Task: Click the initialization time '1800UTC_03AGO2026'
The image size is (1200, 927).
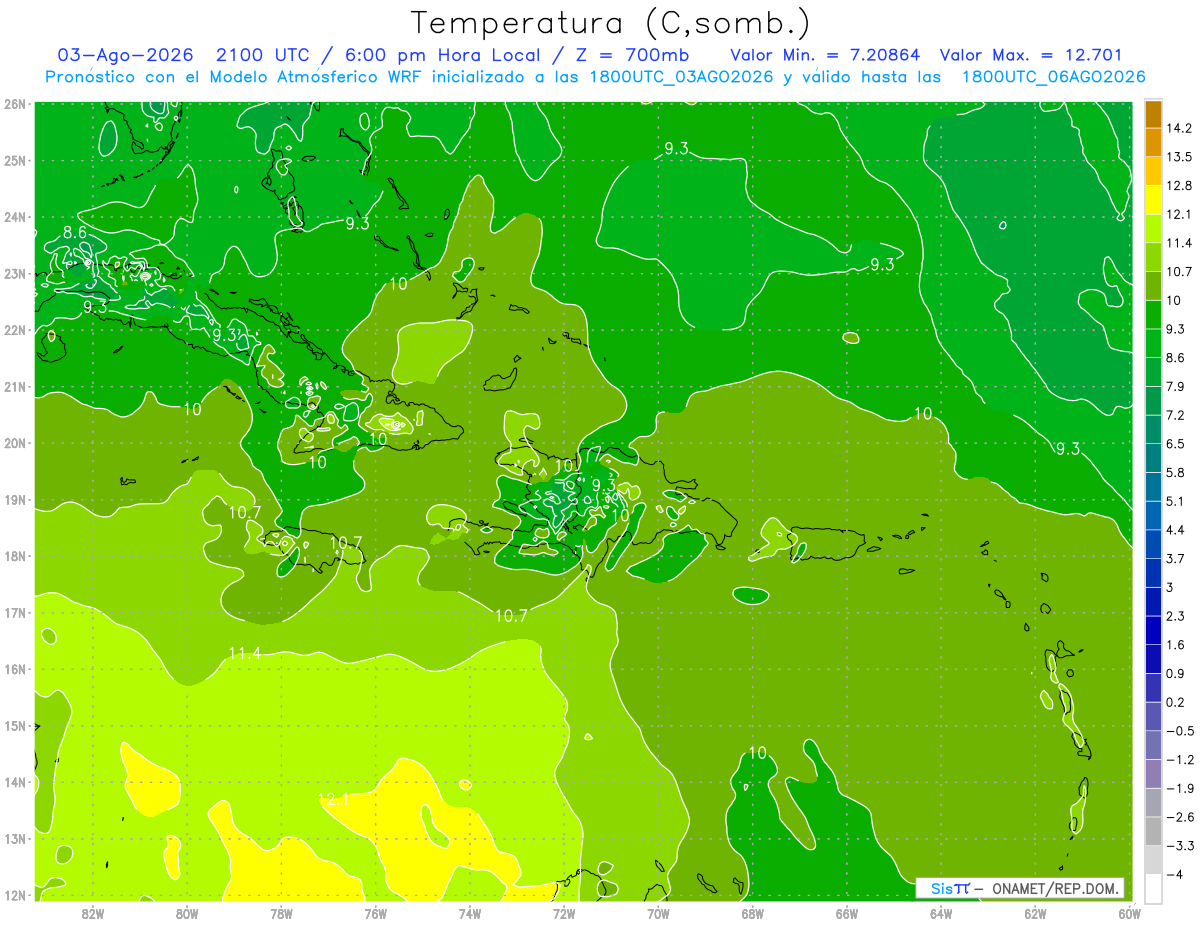Action: point(681,77)
